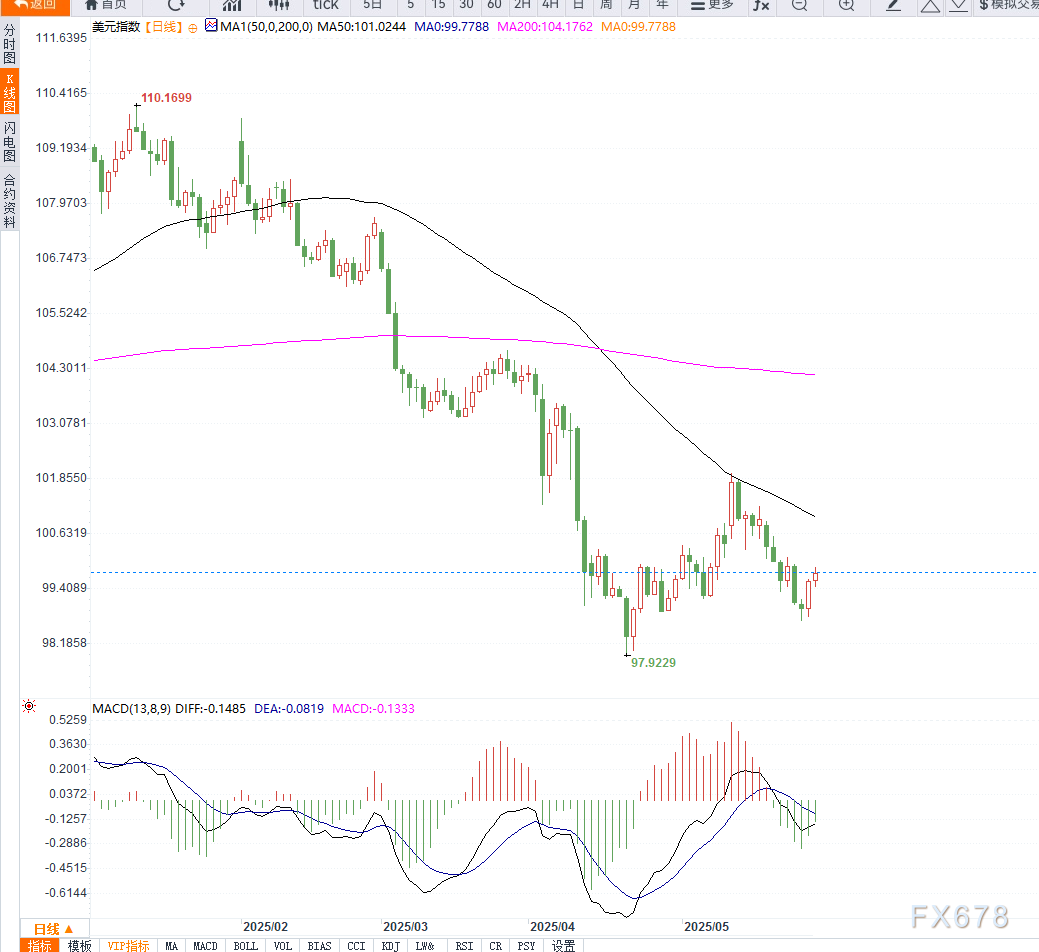Select the BOLL indicator
This screenshot has width=1039, height=952.
pos(245,945)
